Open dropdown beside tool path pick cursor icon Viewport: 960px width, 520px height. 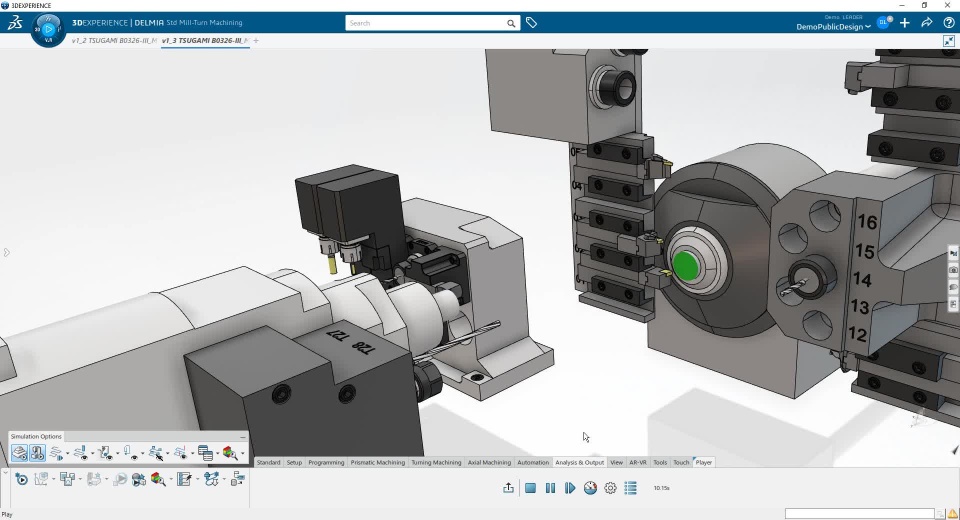(168, 453)
